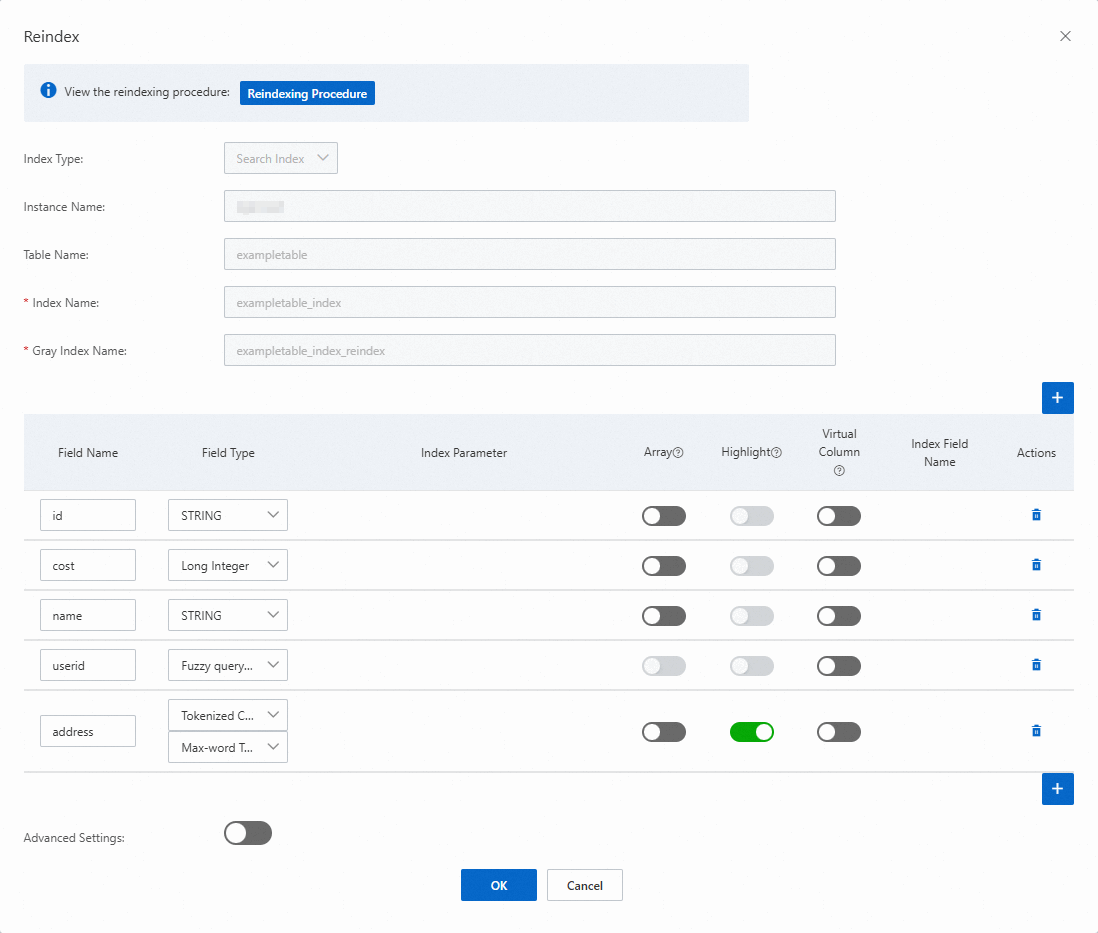Delete the id field row
Image resolution: width=1098 pixels, height=933 pixels.
(1036, 516)
